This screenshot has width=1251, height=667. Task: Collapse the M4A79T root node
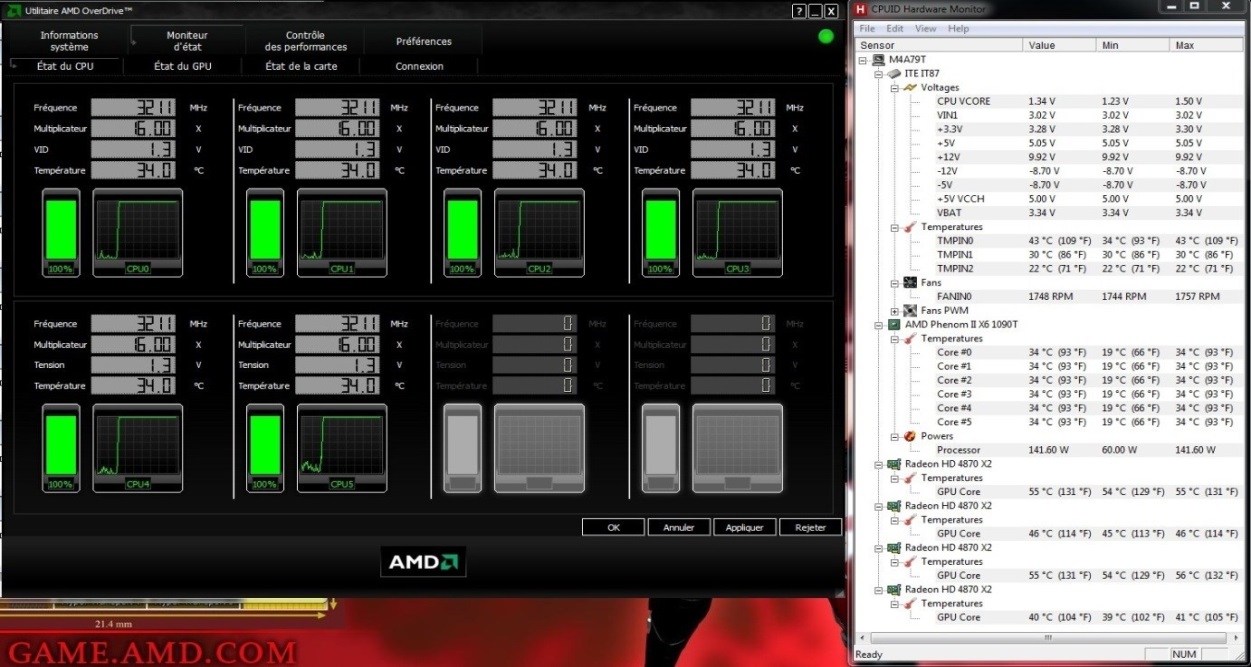864,60
